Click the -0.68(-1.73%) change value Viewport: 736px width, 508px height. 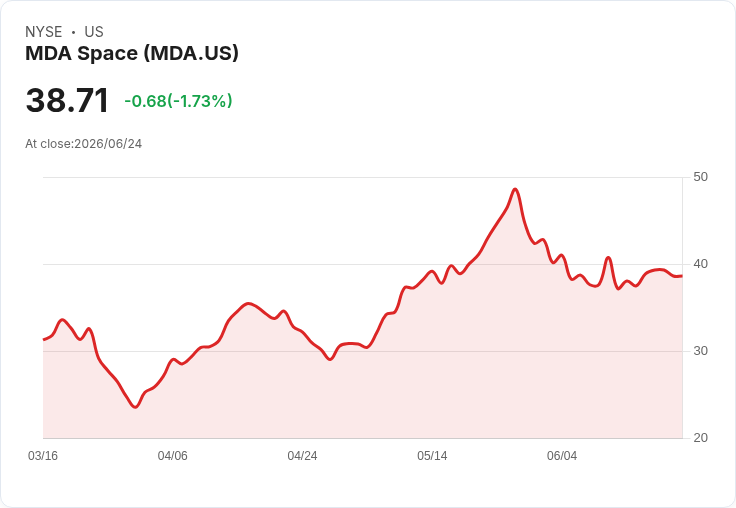(178, 101)
